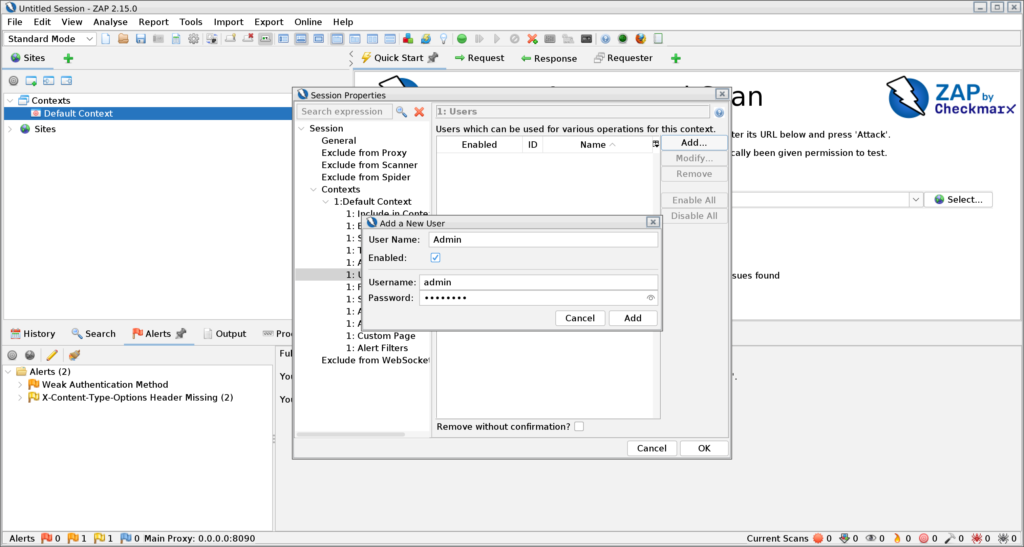The image size is (1024, 547).
Task: Click the Username field containing admin
Action: [539, 282]
